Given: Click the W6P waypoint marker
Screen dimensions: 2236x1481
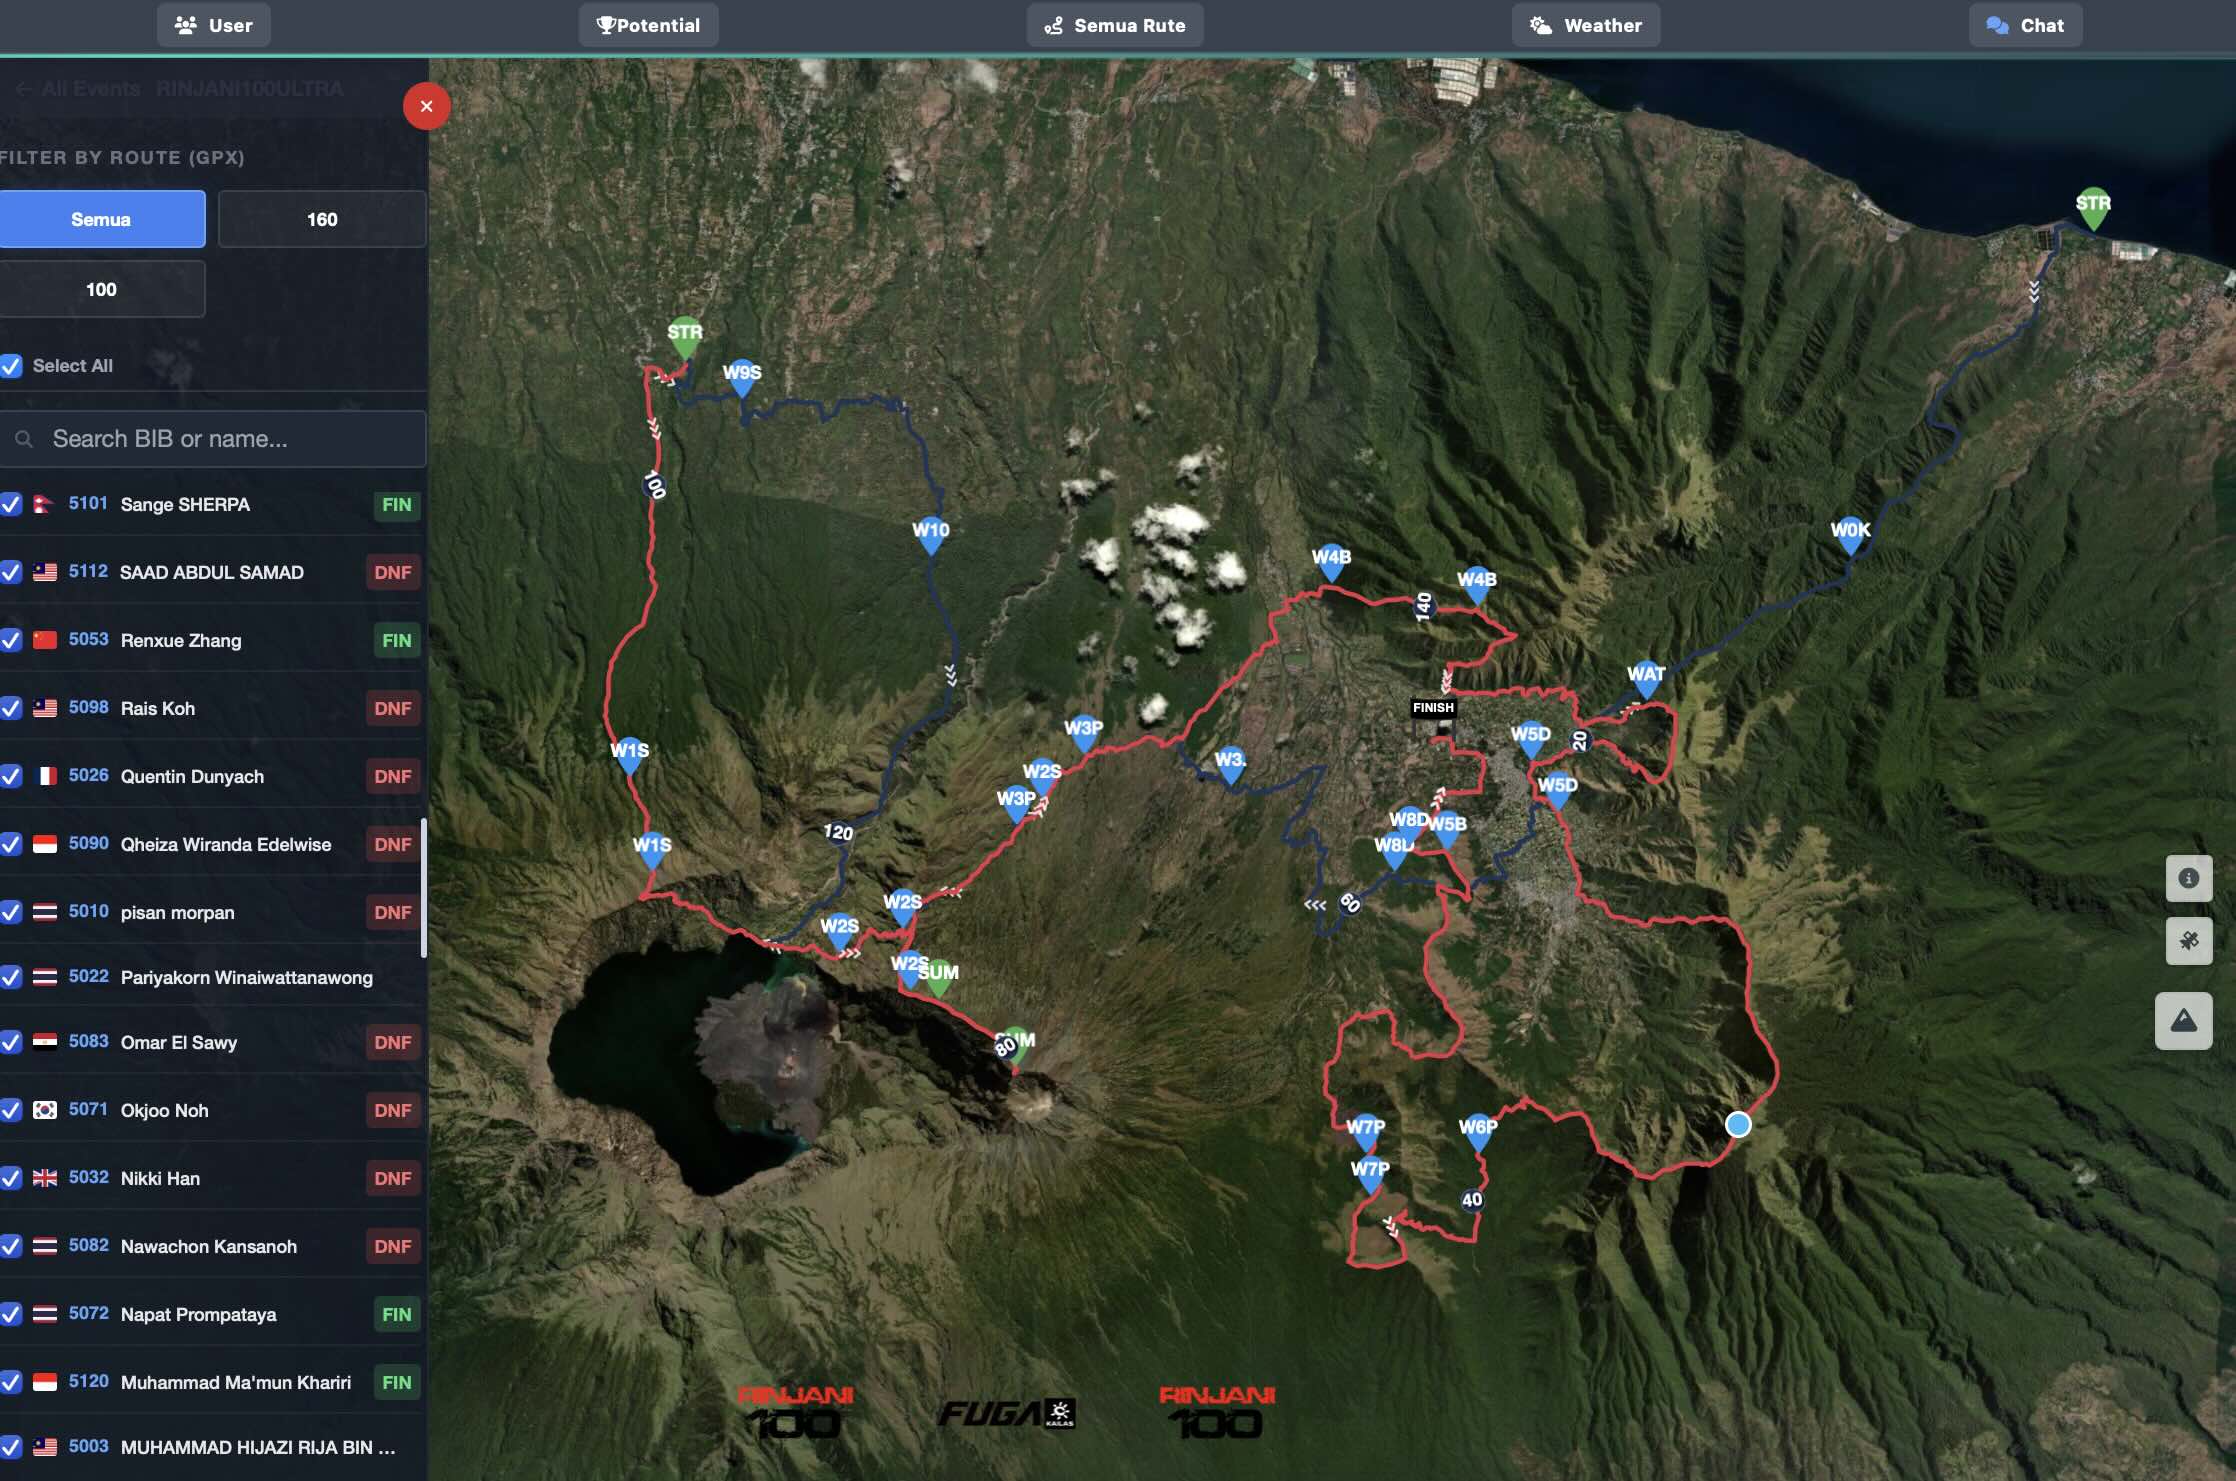Looking at the screenshot, I should click(1478, 1133).
